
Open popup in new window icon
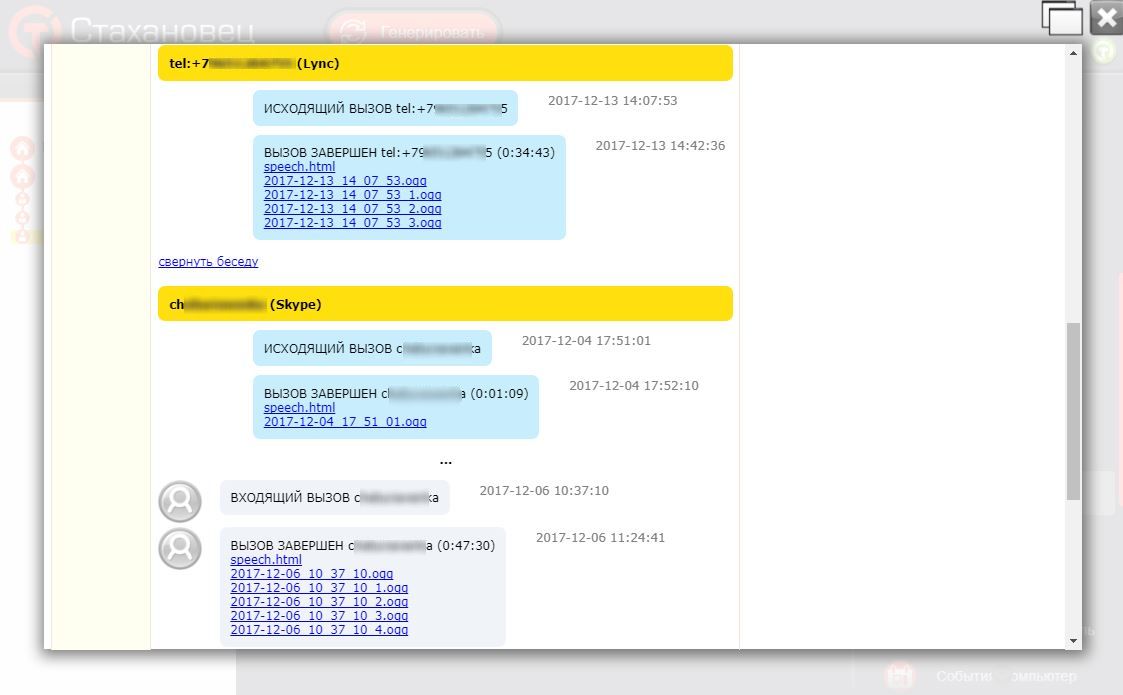1062,18
